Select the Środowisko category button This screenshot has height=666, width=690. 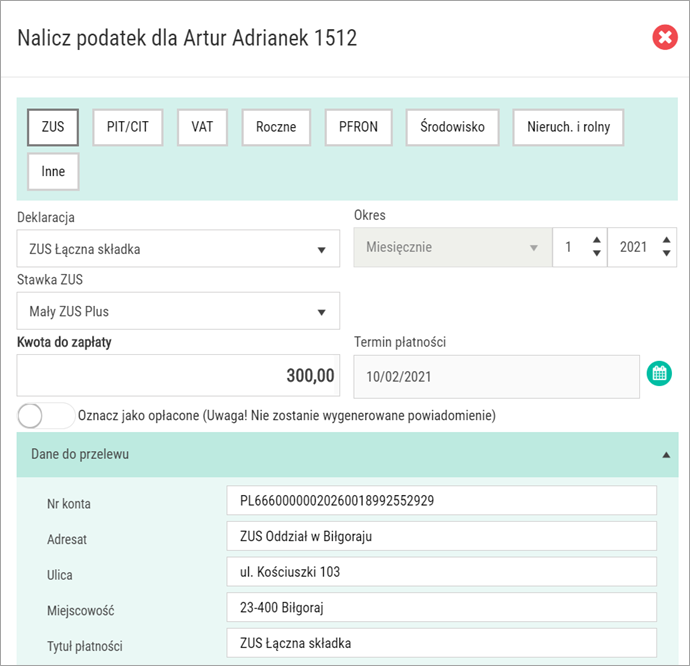click(452, 127)
